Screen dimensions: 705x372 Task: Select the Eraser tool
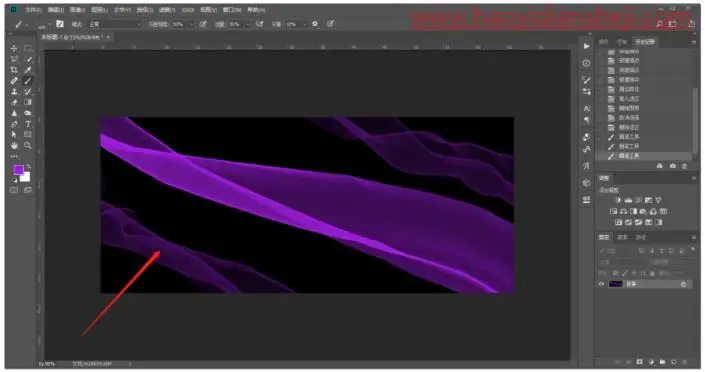coord(14,103)
